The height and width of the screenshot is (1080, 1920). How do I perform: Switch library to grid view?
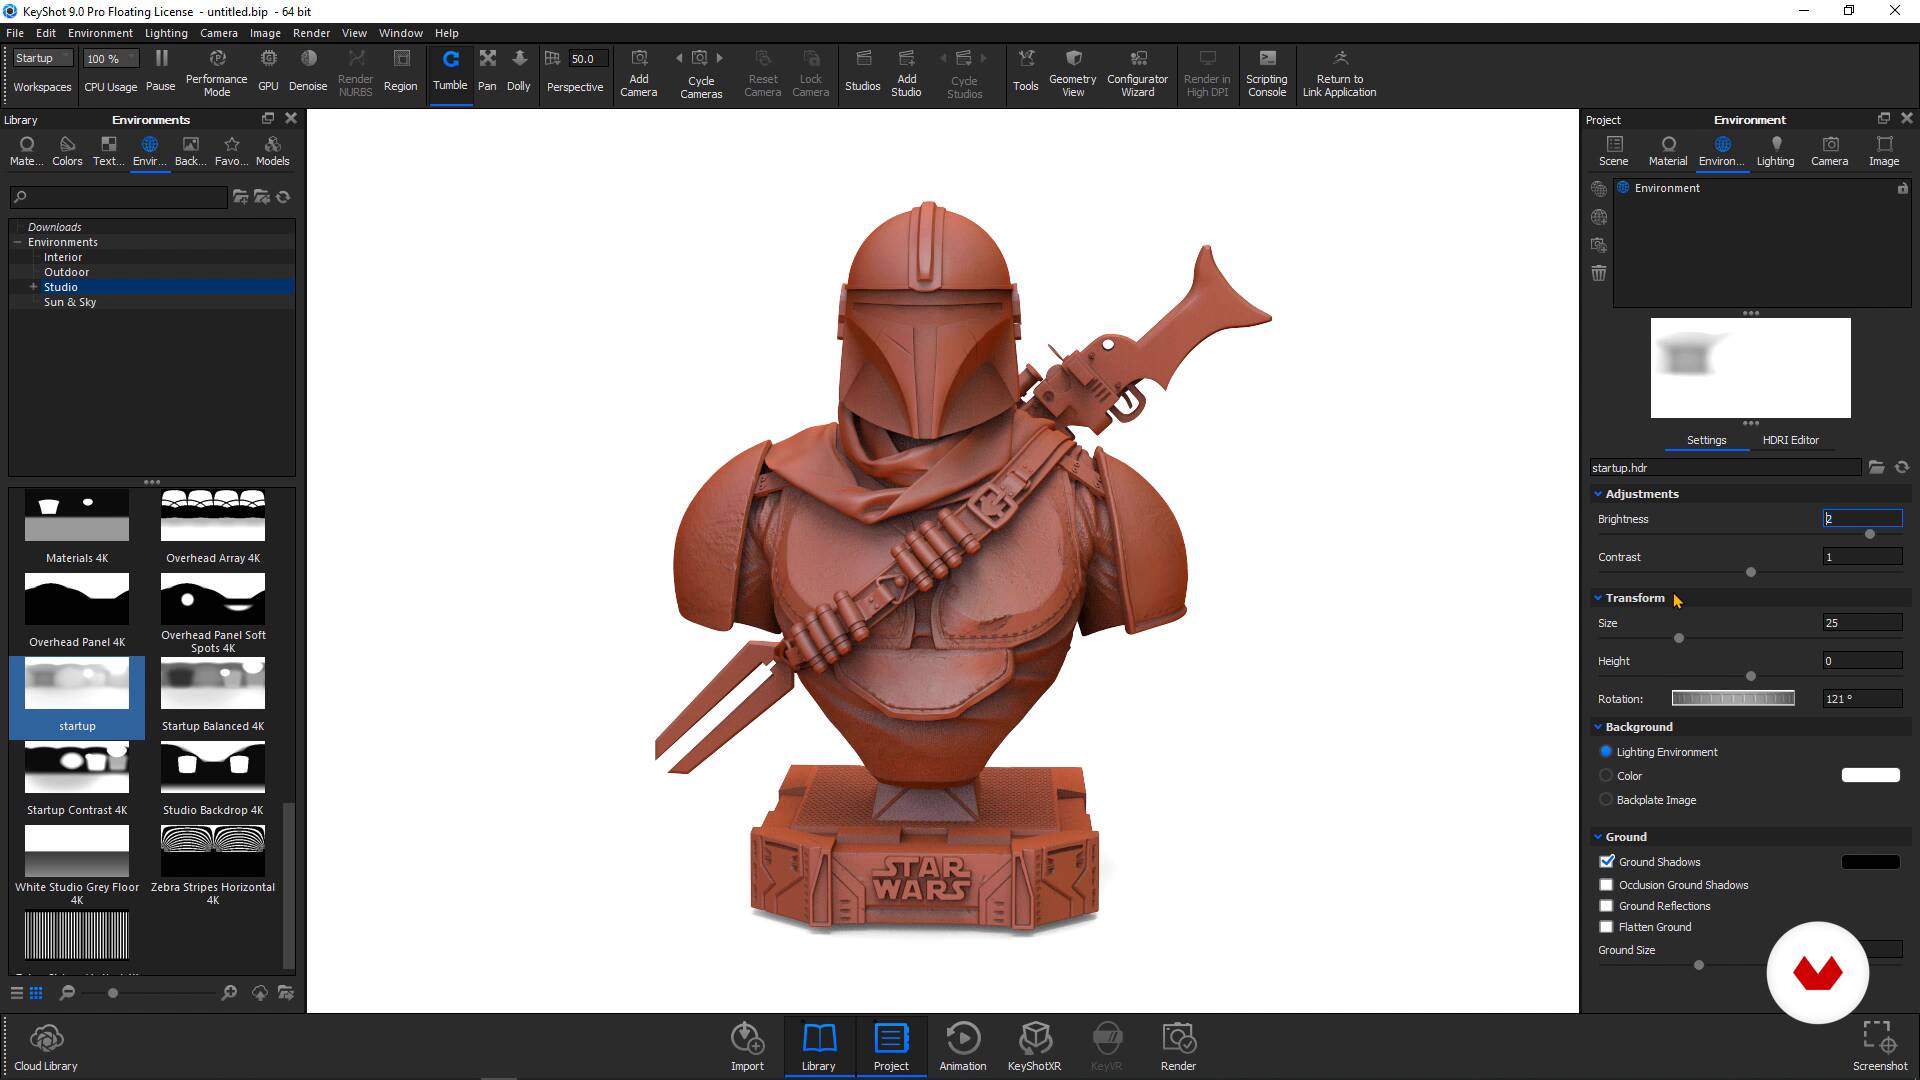point(36,993)
